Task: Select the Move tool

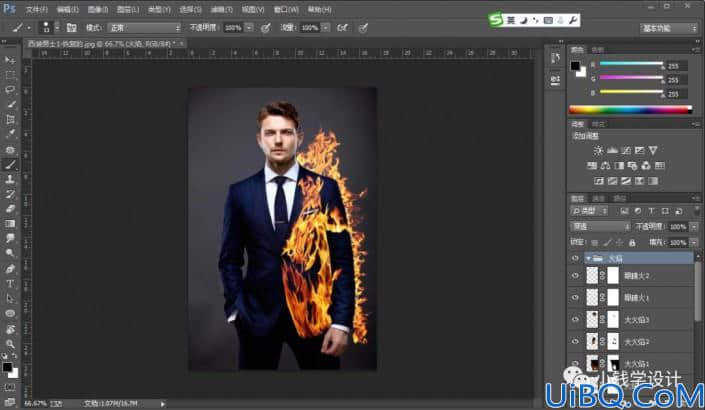Action: (x=10, y=60)
